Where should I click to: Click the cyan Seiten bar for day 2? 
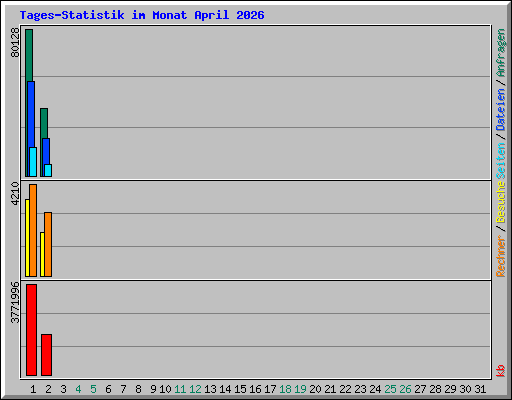48,170
